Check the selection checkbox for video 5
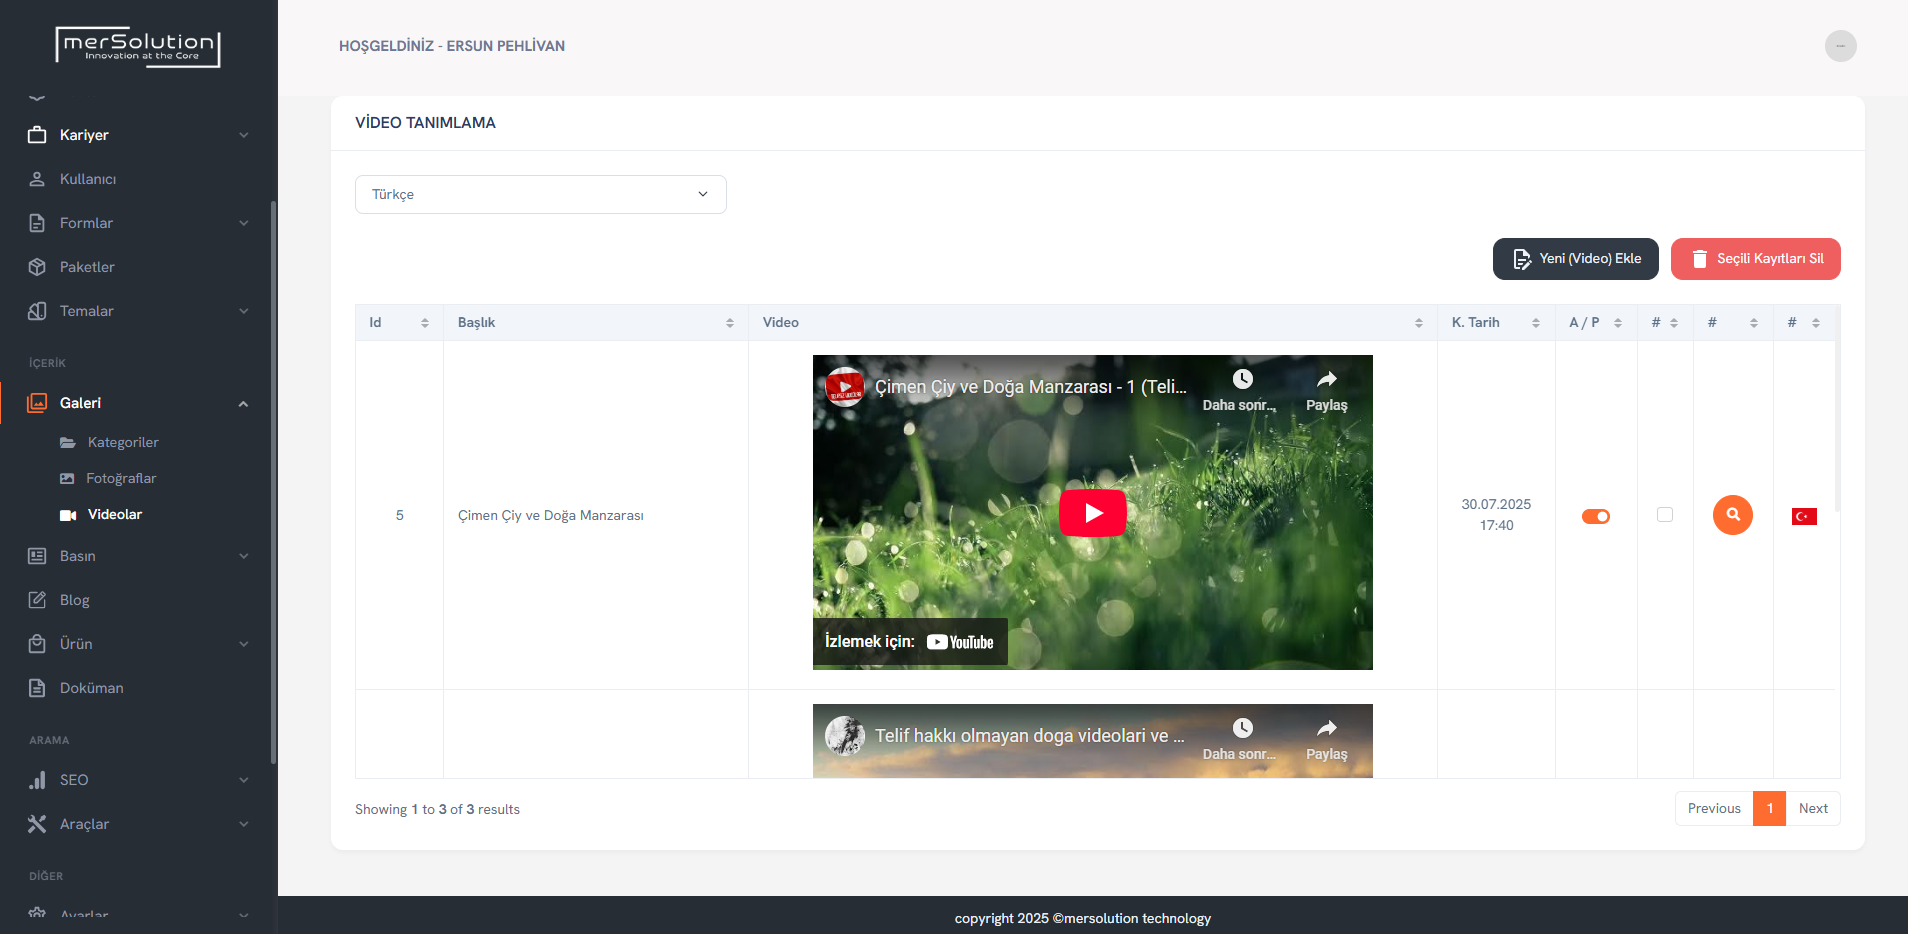Viewport: 1908px width, 934px height. pos(1665,515)
